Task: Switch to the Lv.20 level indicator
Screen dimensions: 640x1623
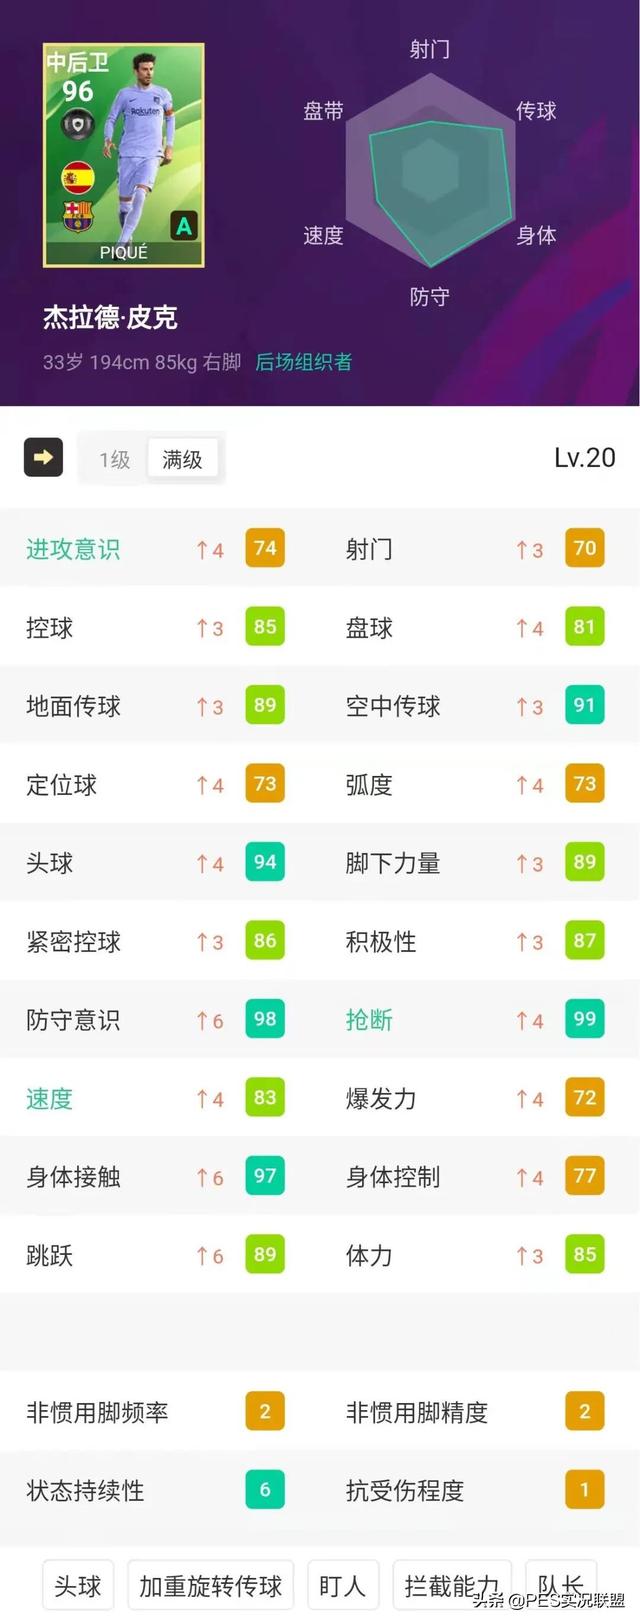Action: [x=585, y=455]
